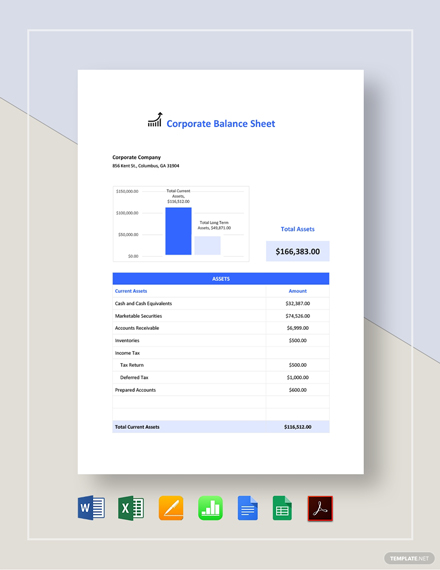Click the Microsoft Word format icon
The height and width of the screenshot is (570, 440).
pyautogui.click(x=91, y=508)
